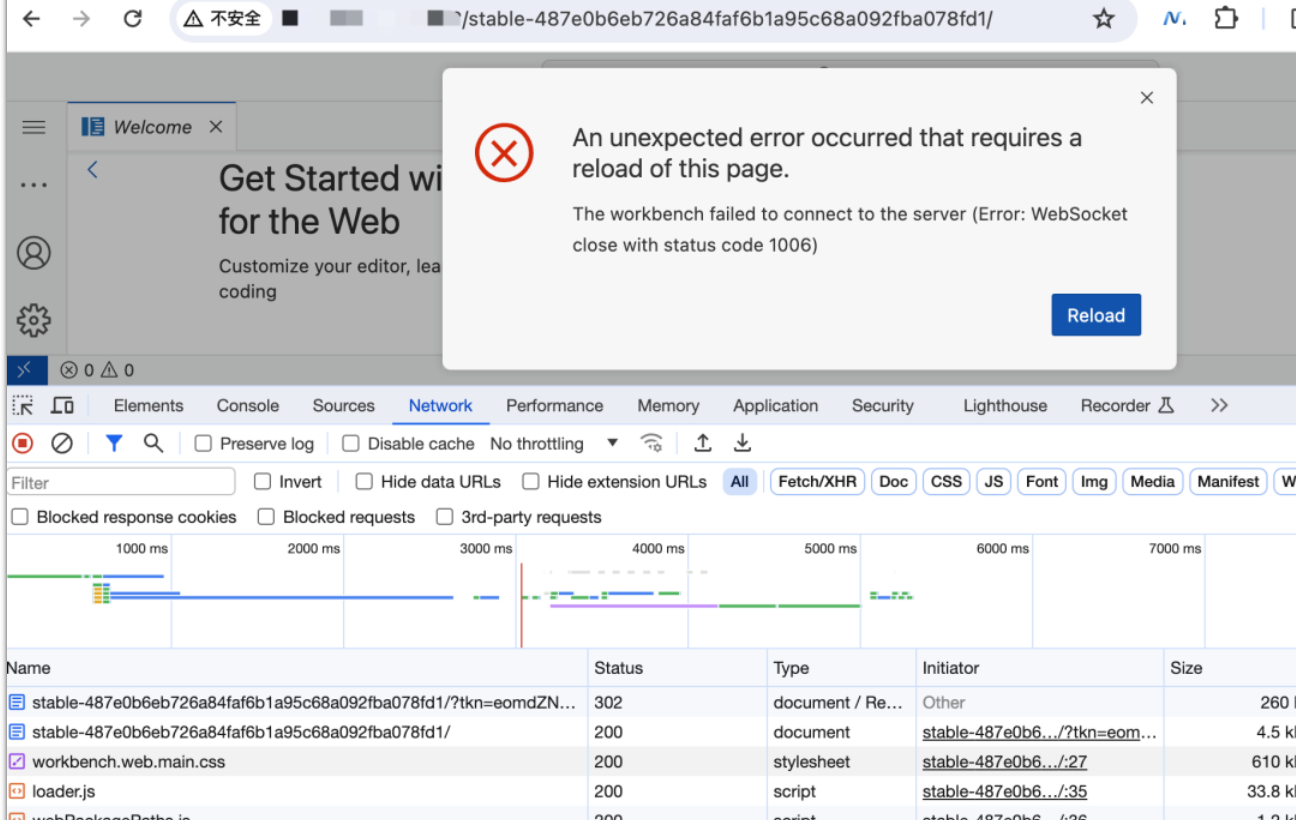
Task: Switch to the Console tab
Action: click(248, 406)
